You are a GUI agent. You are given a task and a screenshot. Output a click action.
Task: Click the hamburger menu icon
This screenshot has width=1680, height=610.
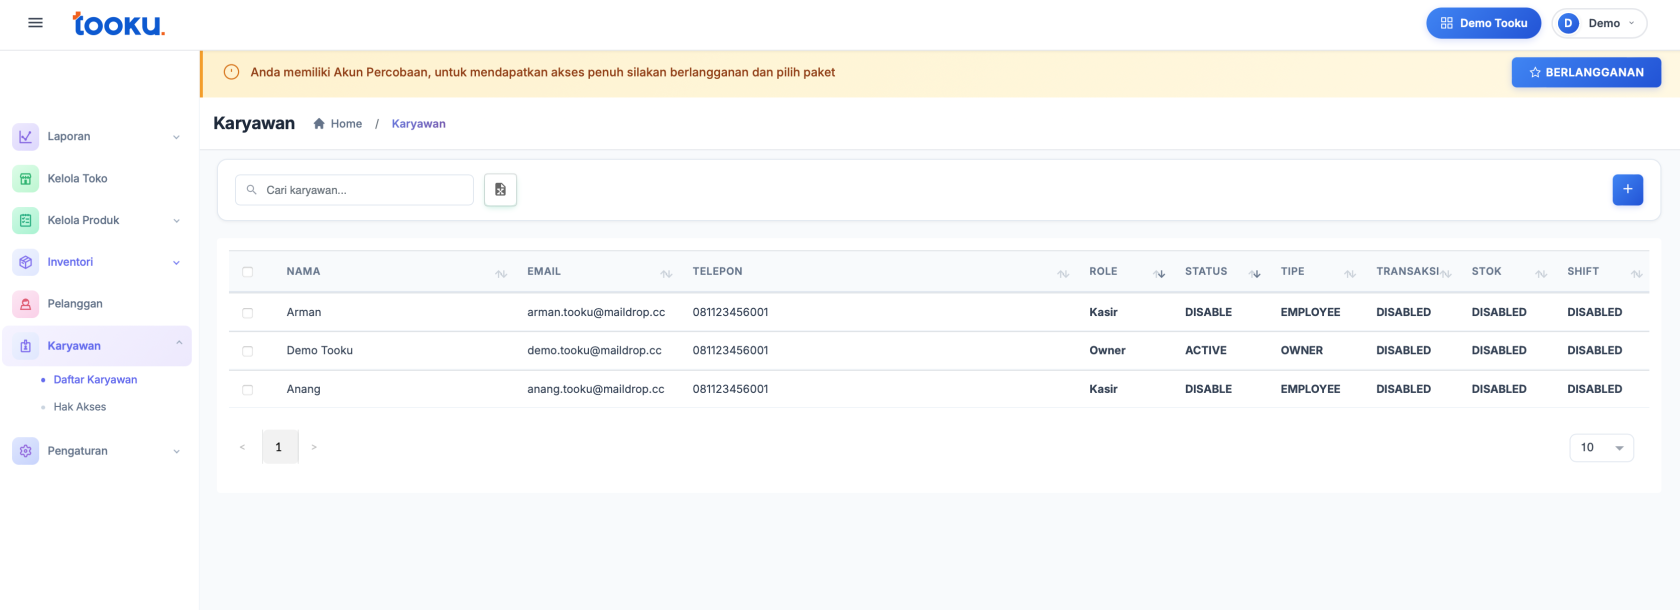pyautogui.click(x=36, y=23)
